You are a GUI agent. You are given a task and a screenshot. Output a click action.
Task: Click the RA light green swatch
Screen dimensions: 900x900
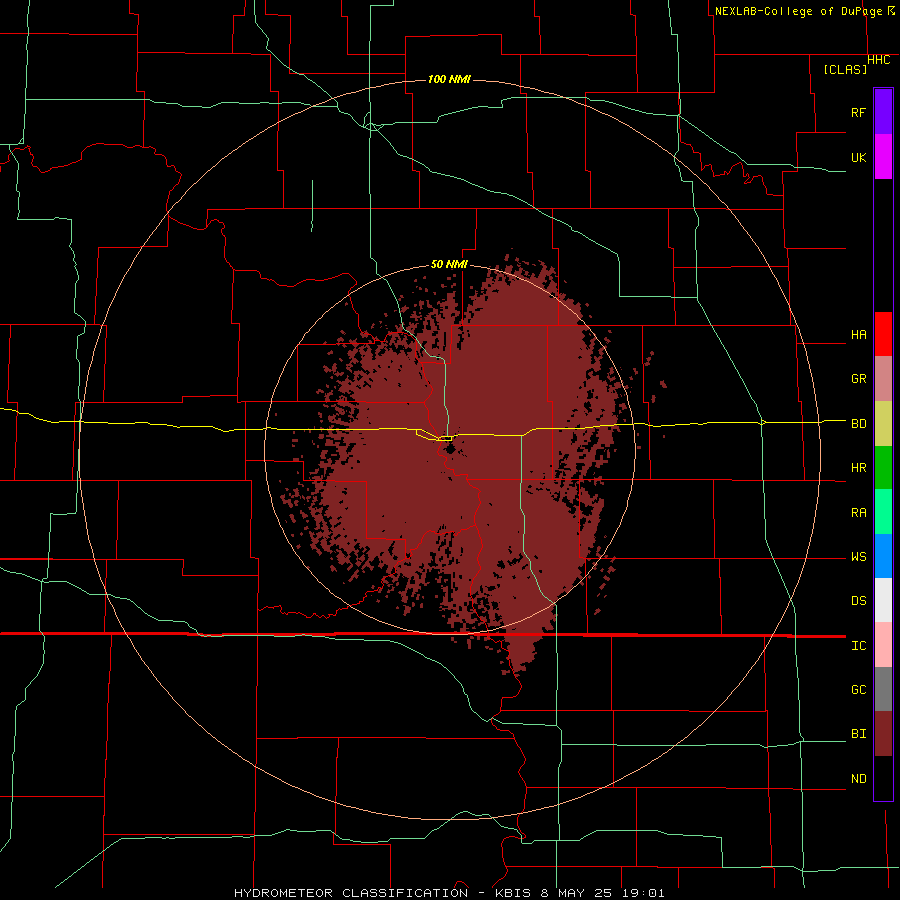pyautogui.click(x=883, y=512)
